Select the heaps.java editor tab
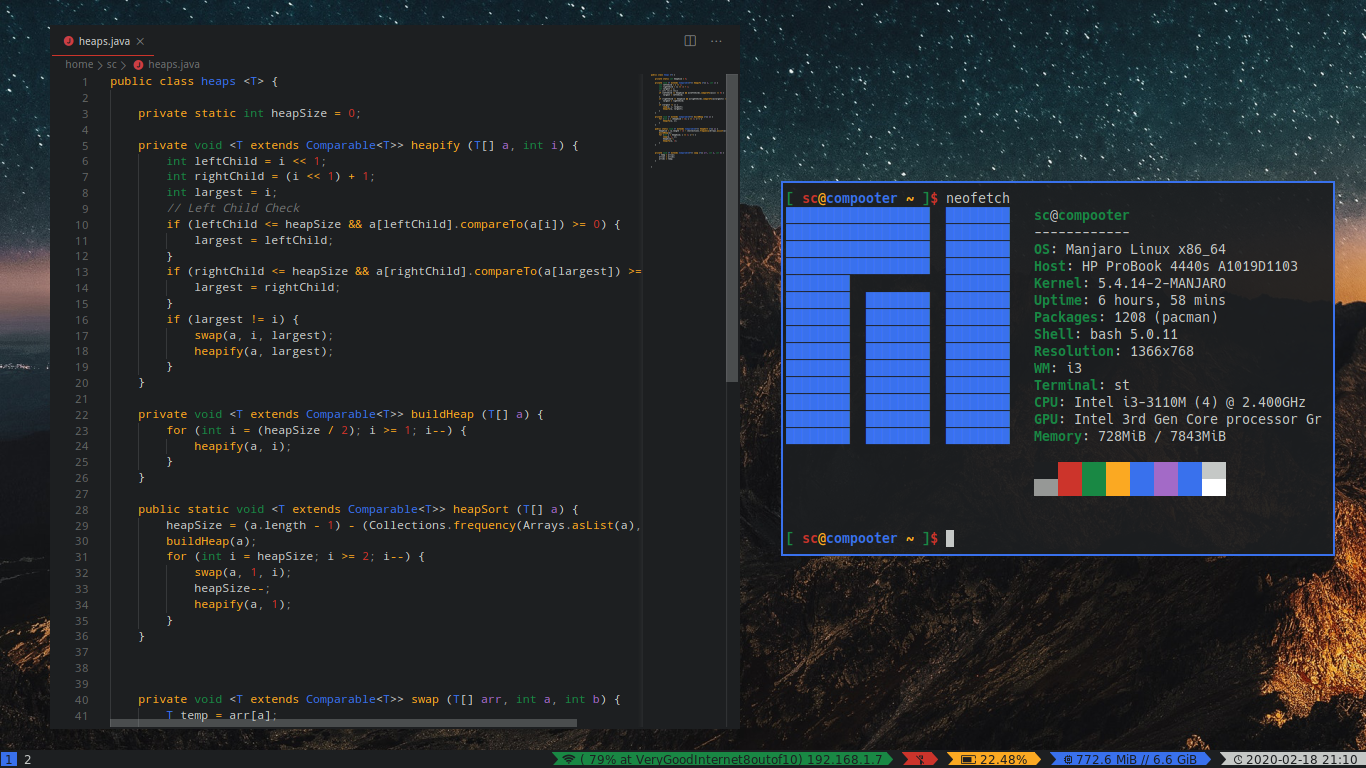The width and height of the screenshot is (1366, 768). click(104, 41)
